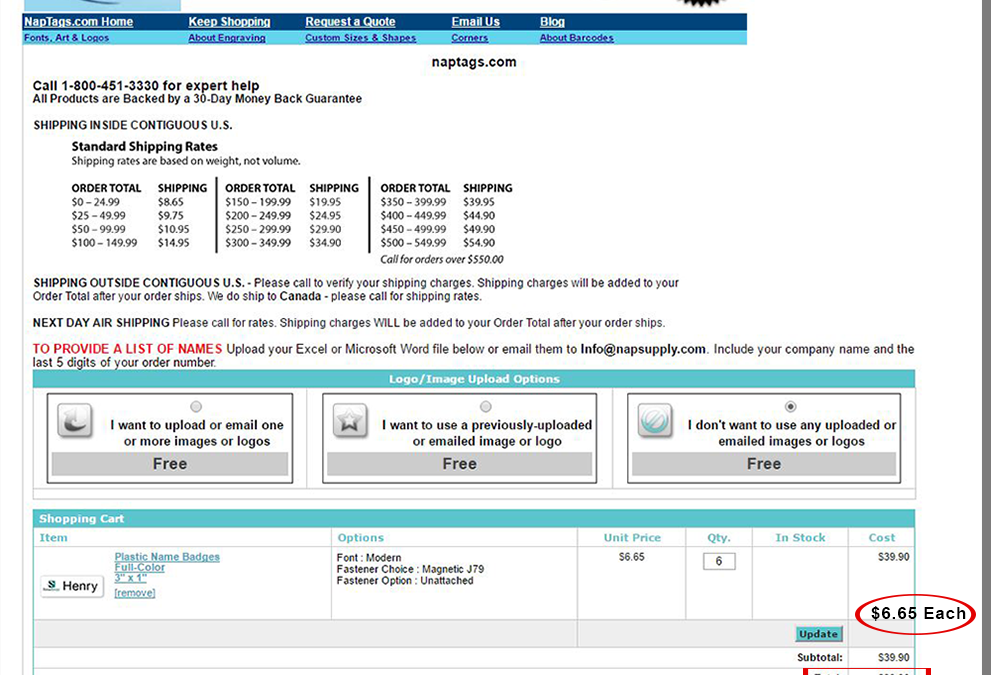Open About Engraving link
Image resolution: width=991 pixels, height=675 pixels.
tap(227, 38)
